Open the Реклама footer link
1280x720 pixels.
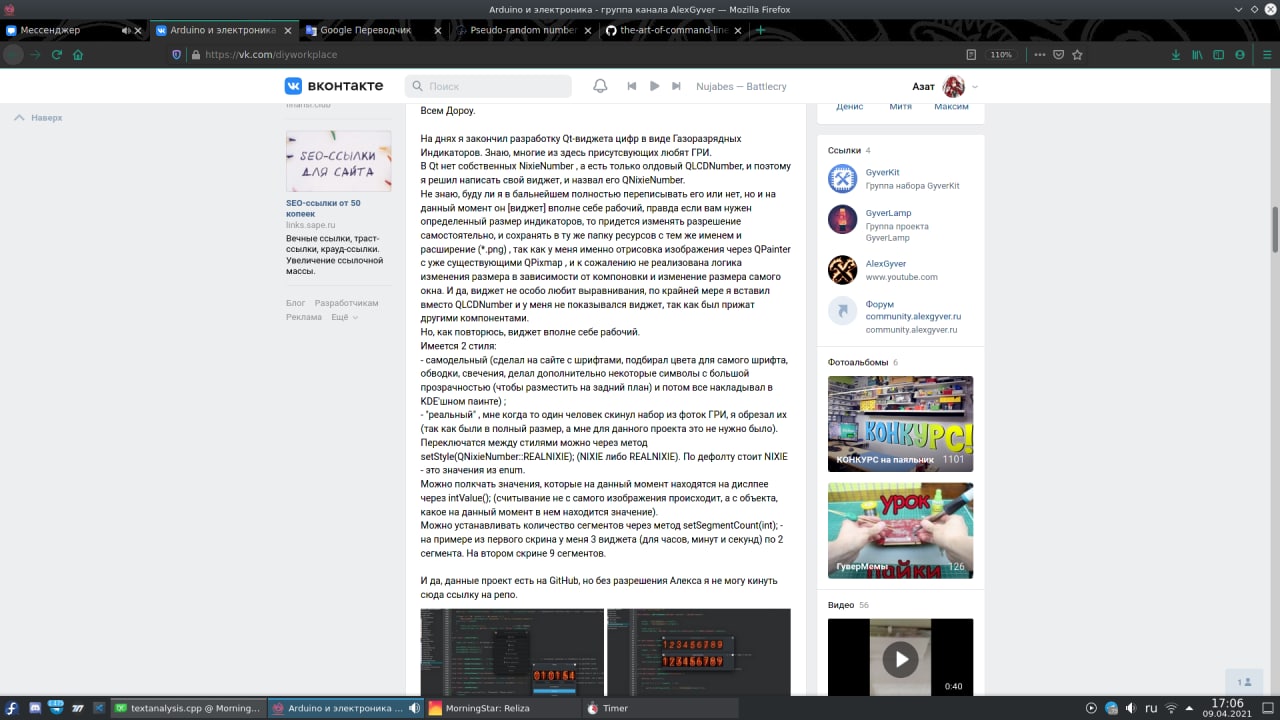(x=304, y=317)
